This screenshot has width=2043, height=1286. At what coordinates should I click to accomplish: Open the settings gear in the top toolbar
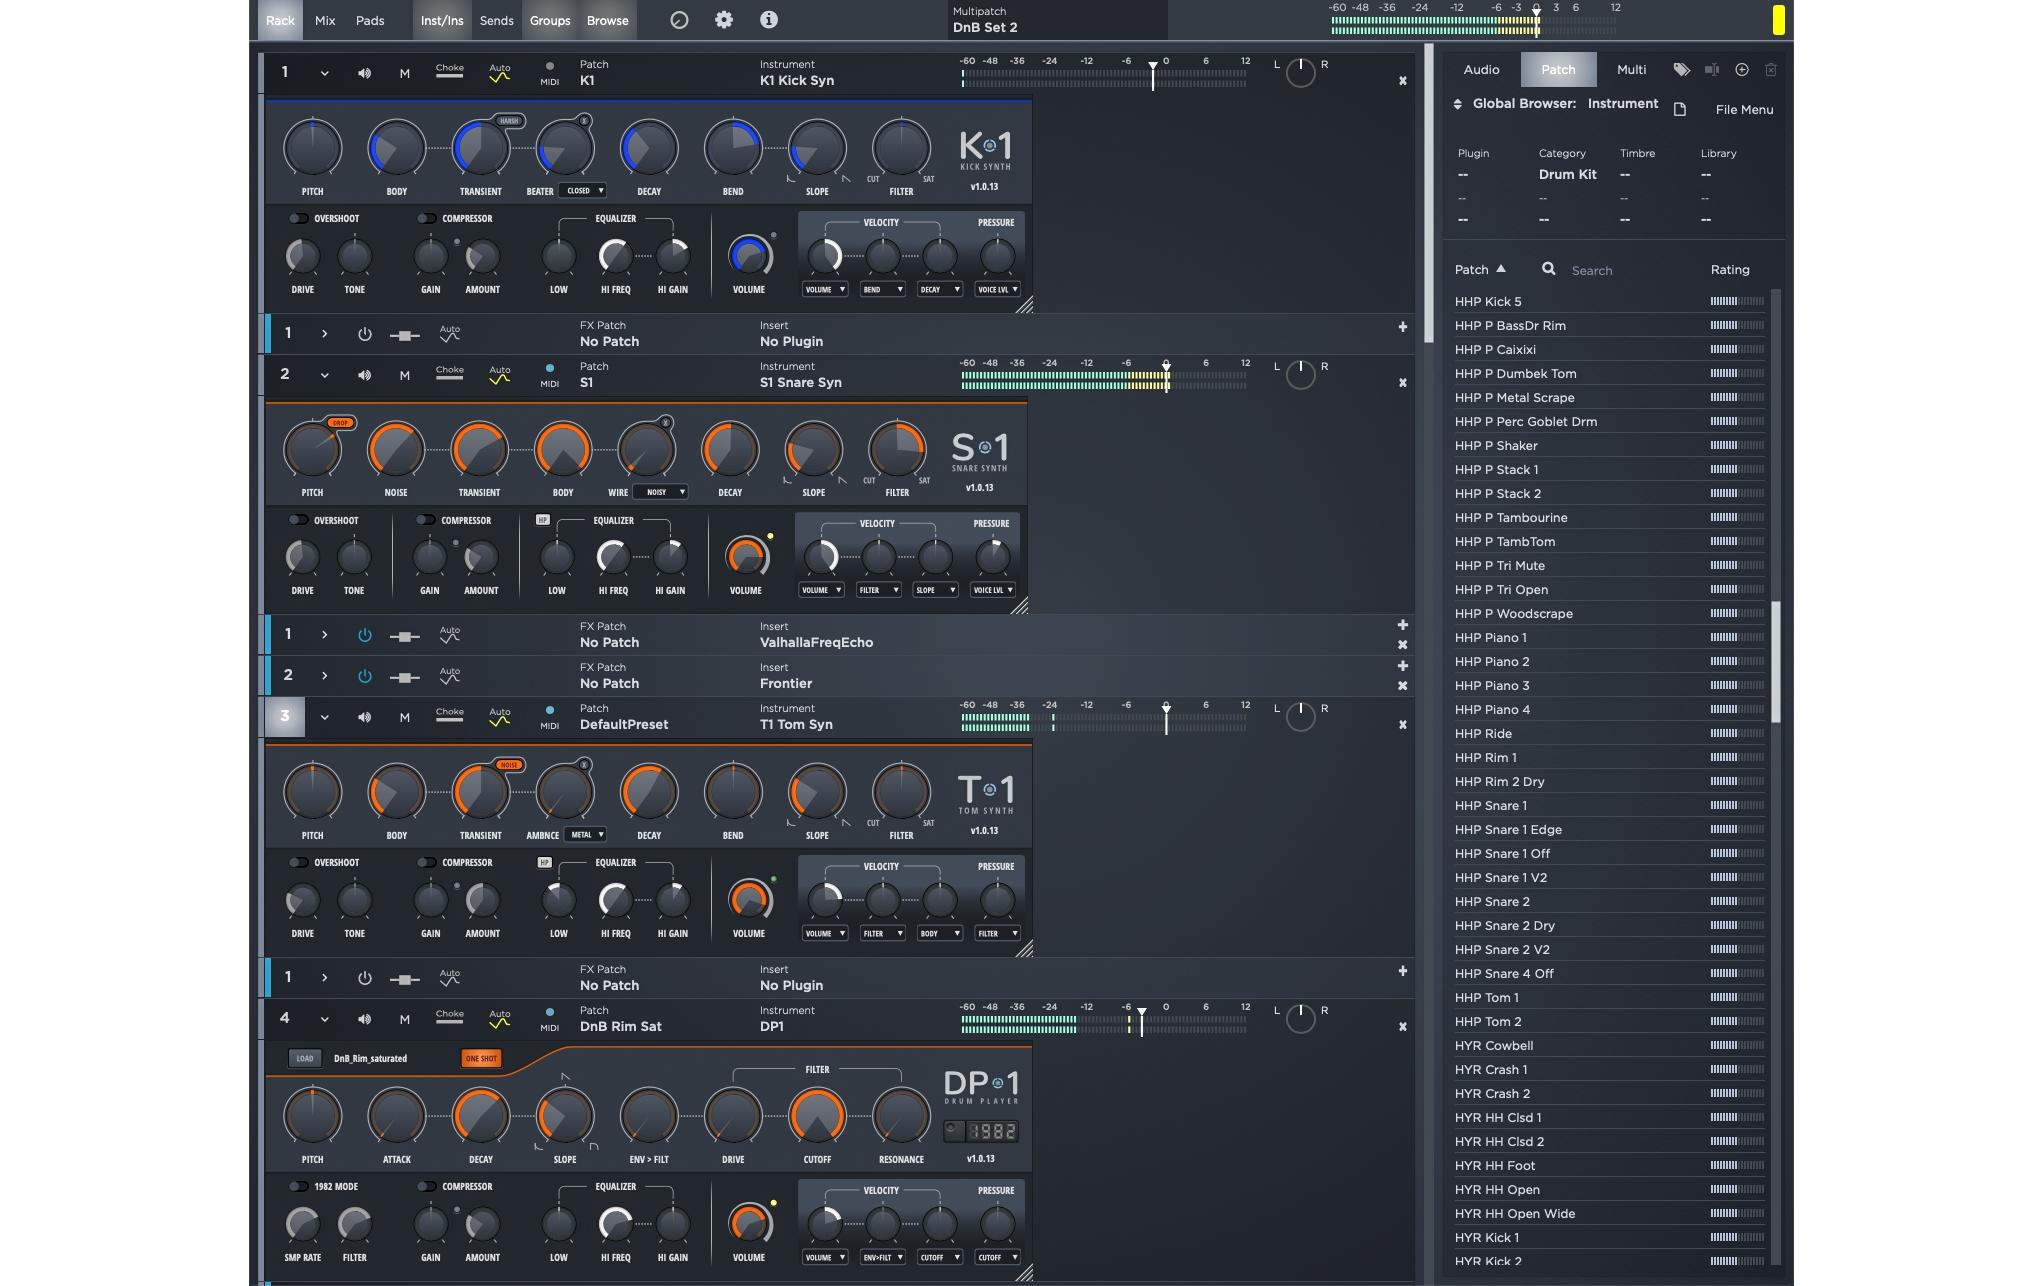coord(724,19)
